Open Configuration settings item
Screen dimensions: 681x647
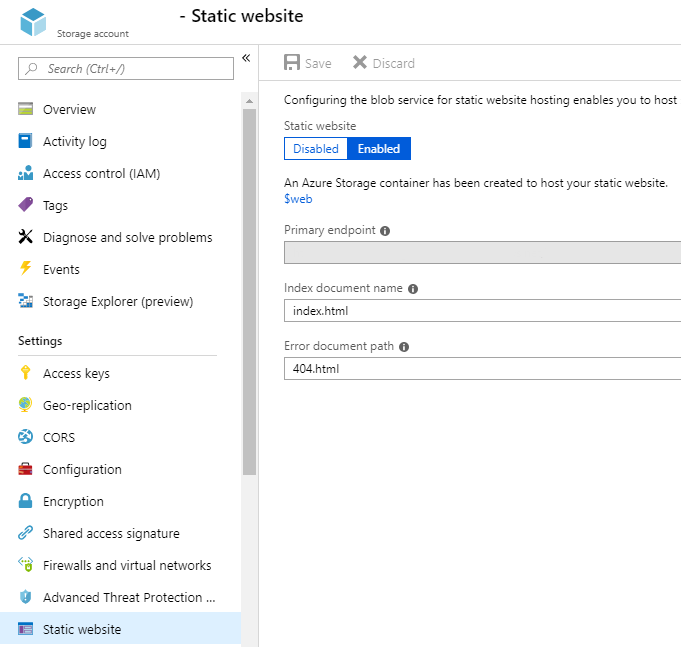point(82,469)
